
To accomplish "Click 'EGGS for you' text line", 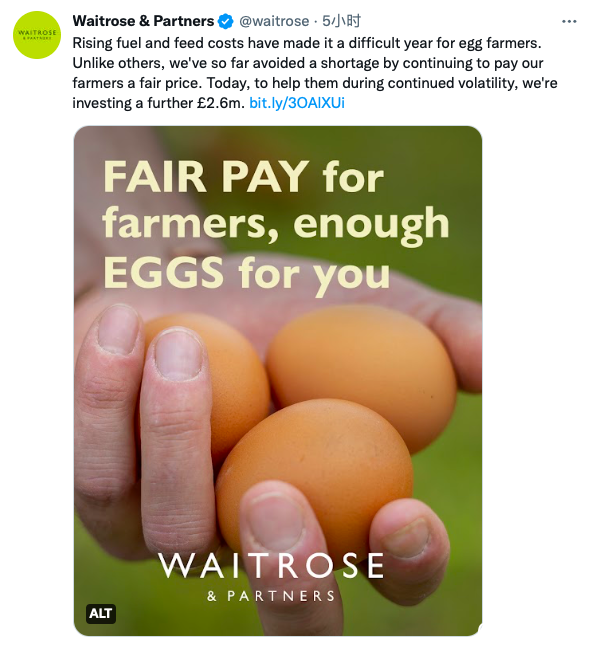I will [246, 273].
